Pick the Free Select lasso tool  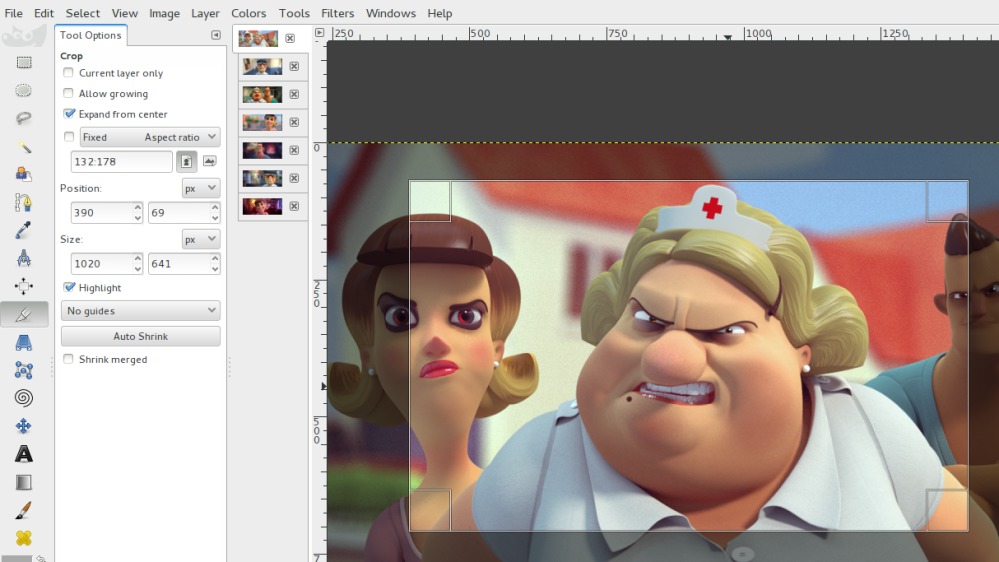click(23, 118)
